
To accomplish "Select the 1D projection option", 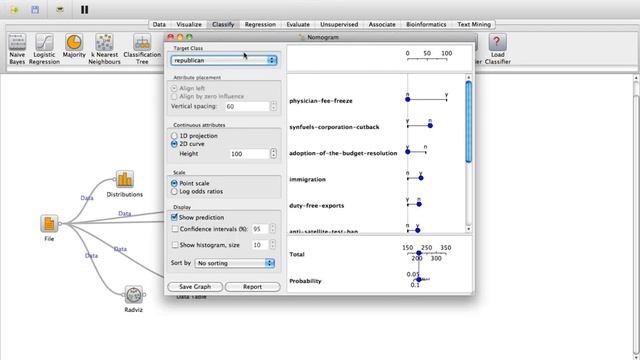I will (x=174, y=136).
